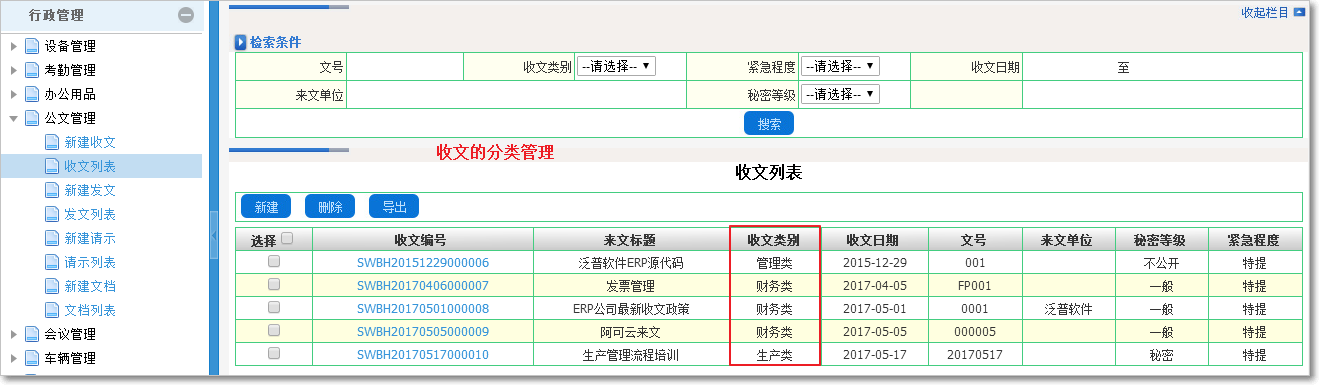Open 新建文档 in the sidebar
The height and width of the screenshot is (385, 1319).
(90, 286)
